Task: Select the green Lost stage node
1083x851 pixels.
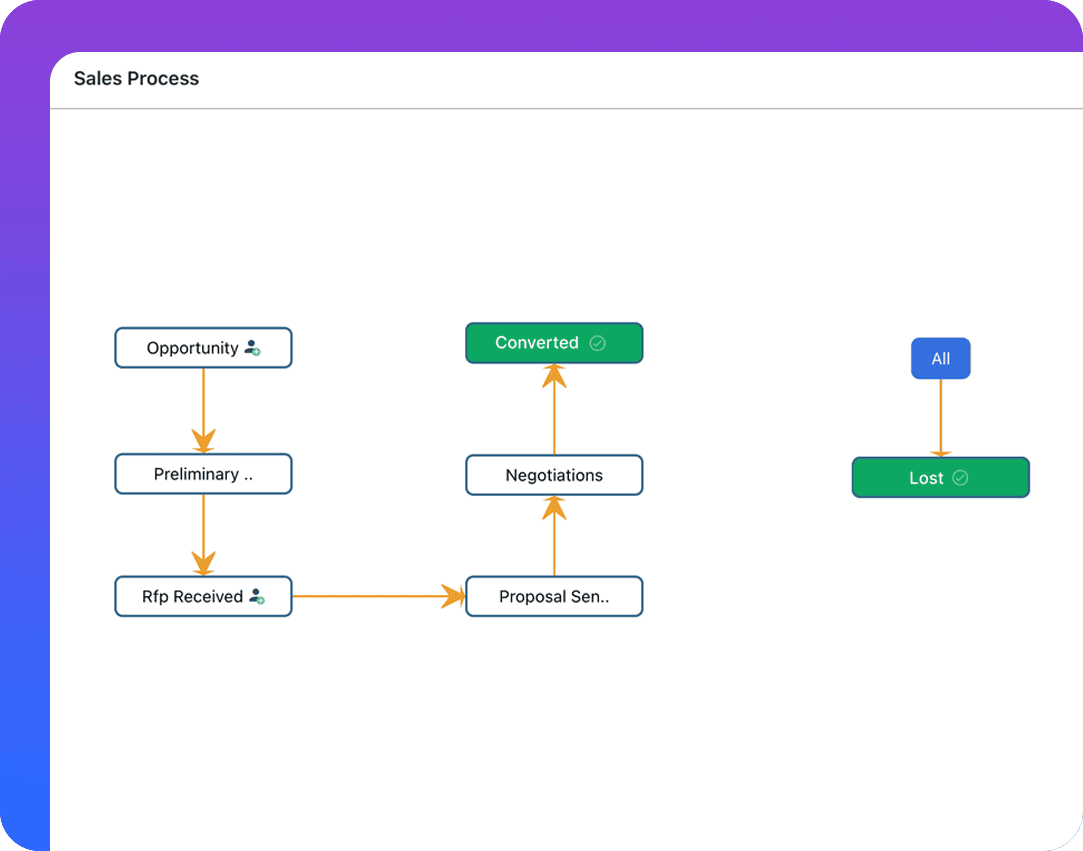Action: [x=941, y=477]
